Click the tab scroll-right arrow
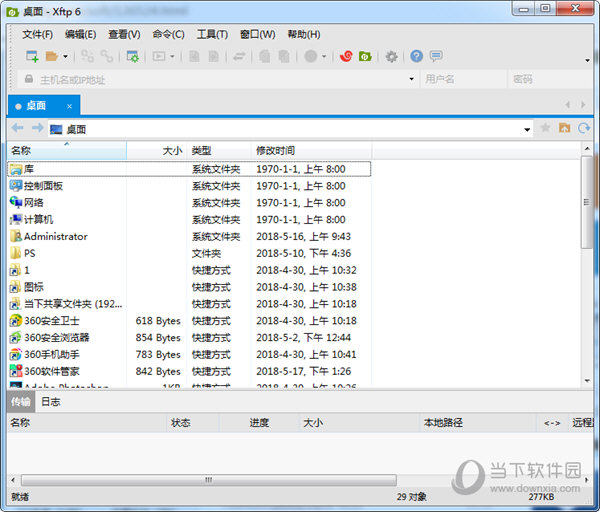The width and height of the screenshot is (600, 512). (x=583, y=104)
